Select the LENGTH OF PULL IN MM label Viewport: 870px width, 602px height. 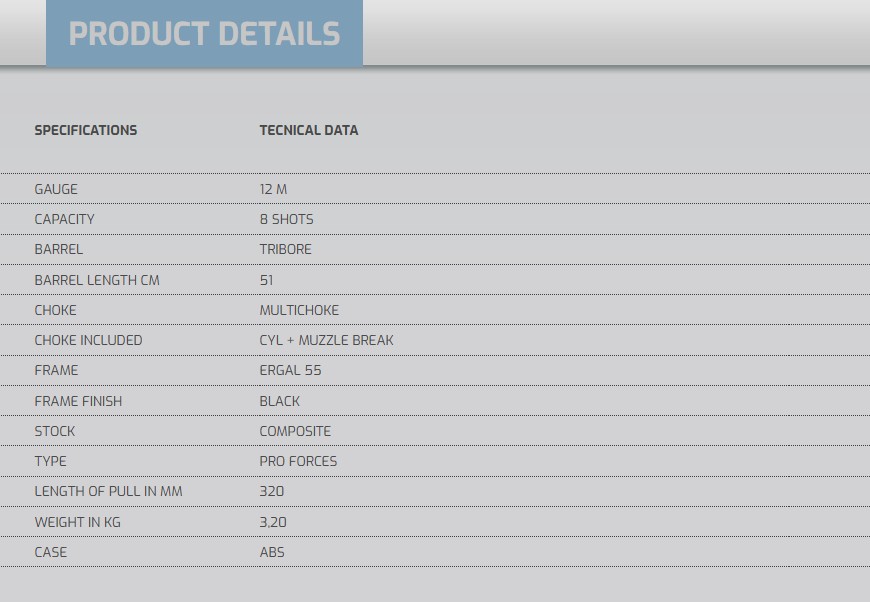pyautogui.click(x=108, y=491)
